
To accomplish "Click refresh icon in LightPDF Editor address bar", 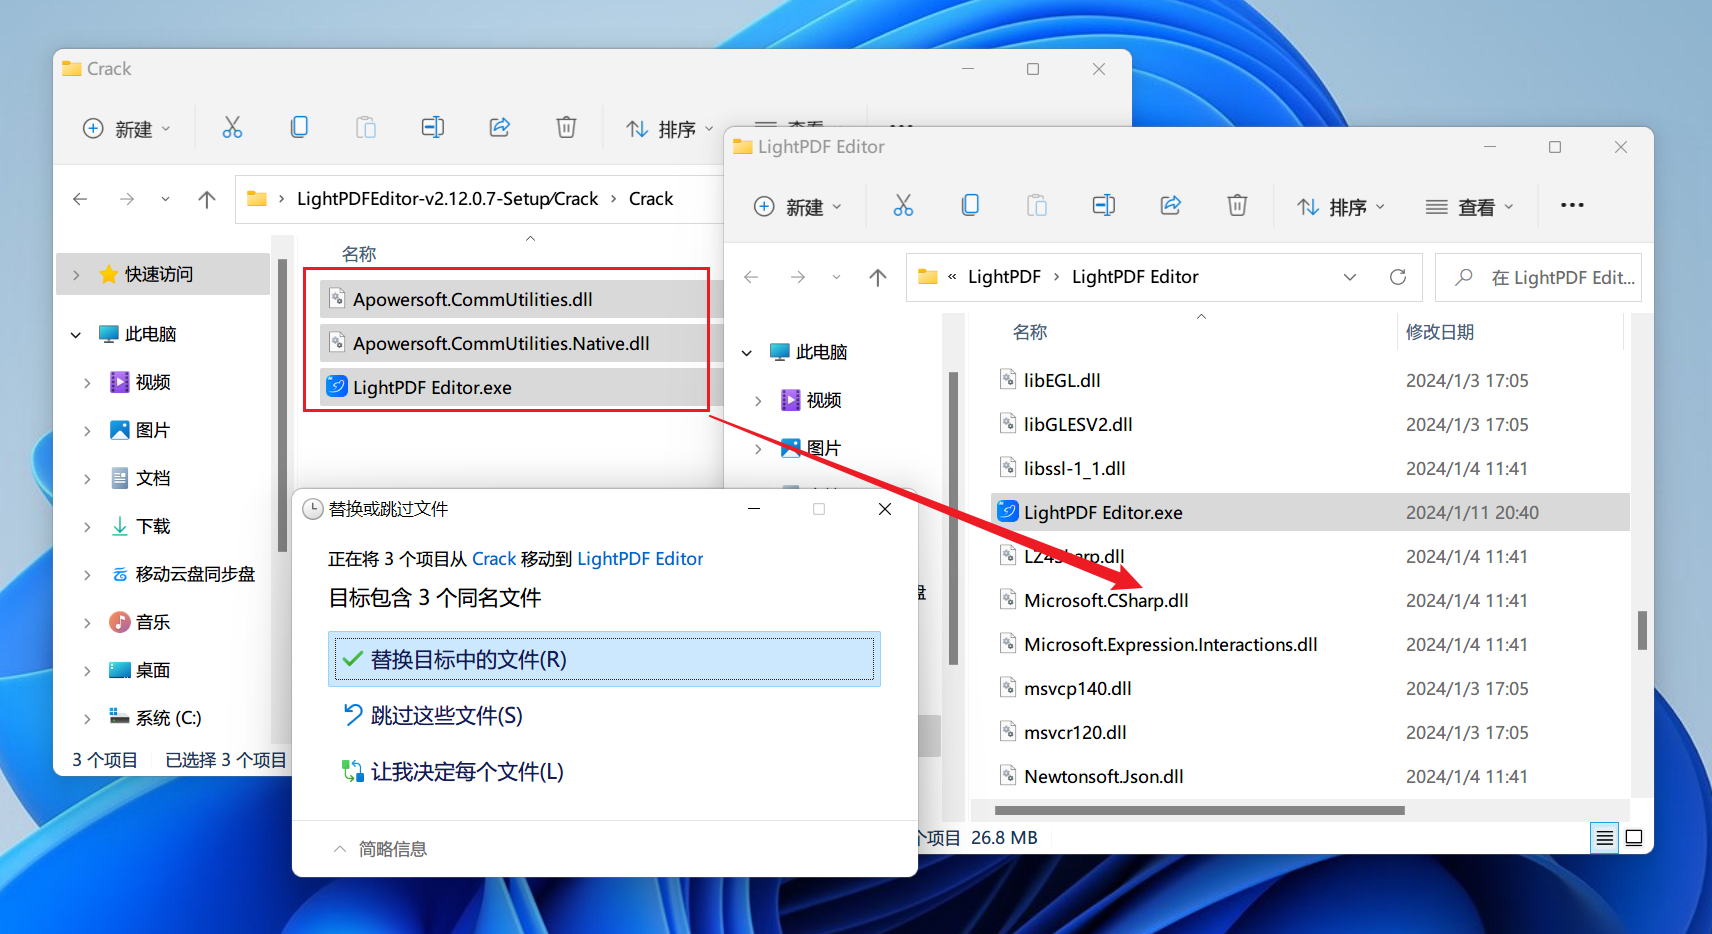I will tap(1398, 277).
